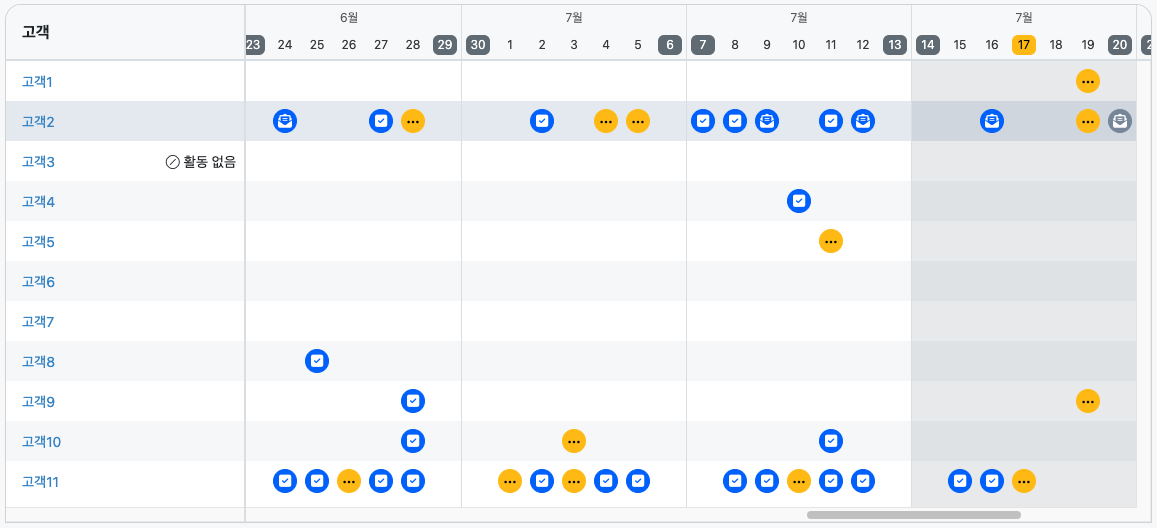1157x528 pixels.
Task: Click 고객11's yellow ellipsis icon on June 26
Action: click(x=349, y=481)
